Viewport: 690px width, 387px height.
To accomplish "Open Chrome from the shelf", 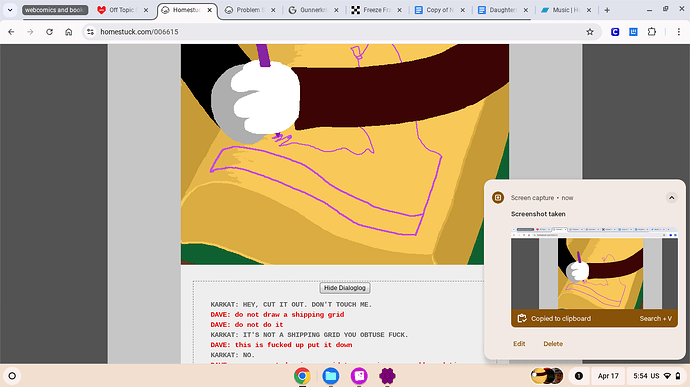I will click(x=302, y=376).
